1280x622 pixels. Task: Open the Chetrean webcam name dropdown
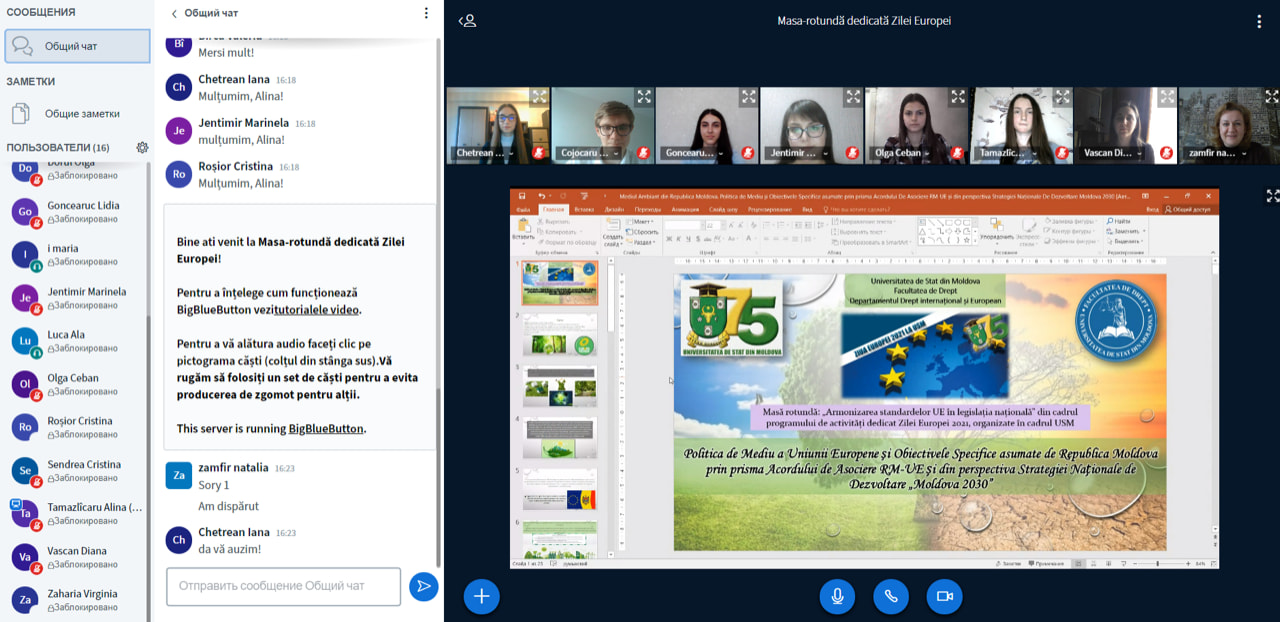click(x=480, y=153)
